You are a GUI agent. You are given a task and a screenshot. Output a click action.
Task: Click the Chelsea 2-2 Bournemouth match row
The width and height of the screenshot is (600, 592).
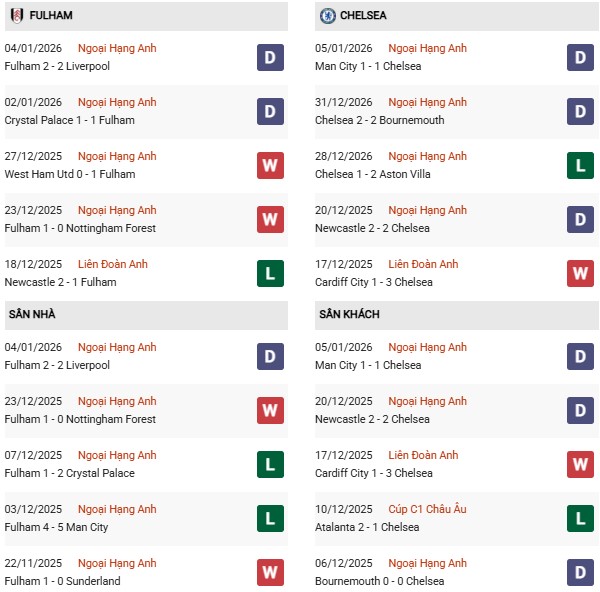click(382, 120)
